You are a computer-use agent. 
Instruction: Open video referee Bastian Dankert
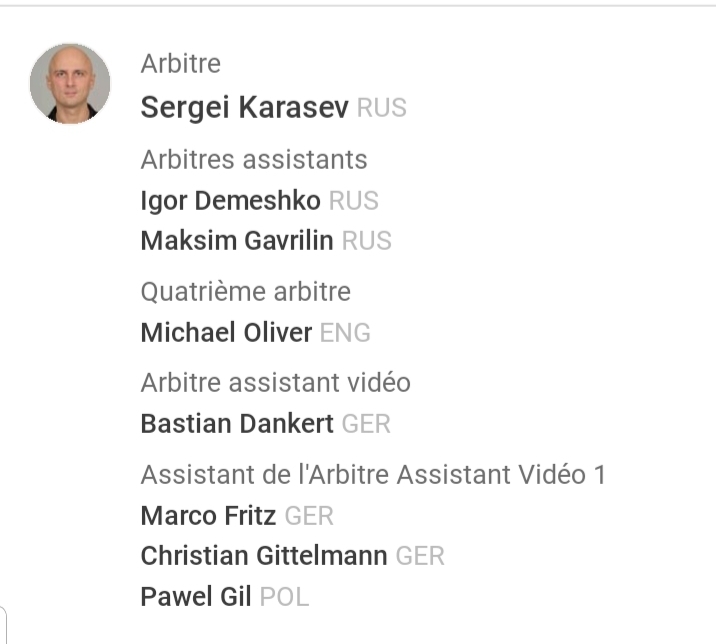click(x=237, y=424)
